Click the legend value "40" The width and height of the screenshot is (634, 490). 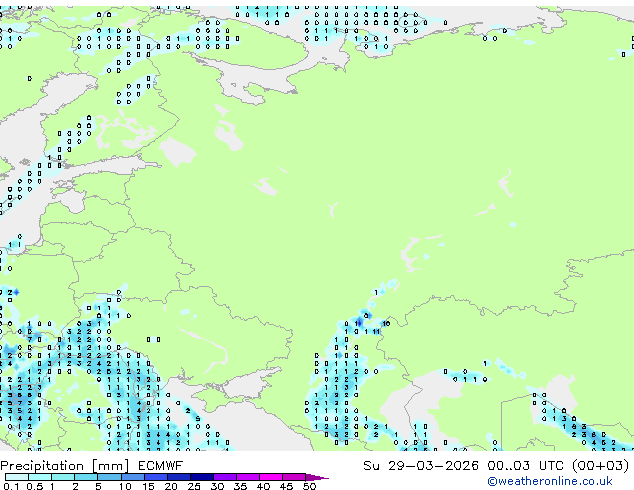[x=263, y=486]
